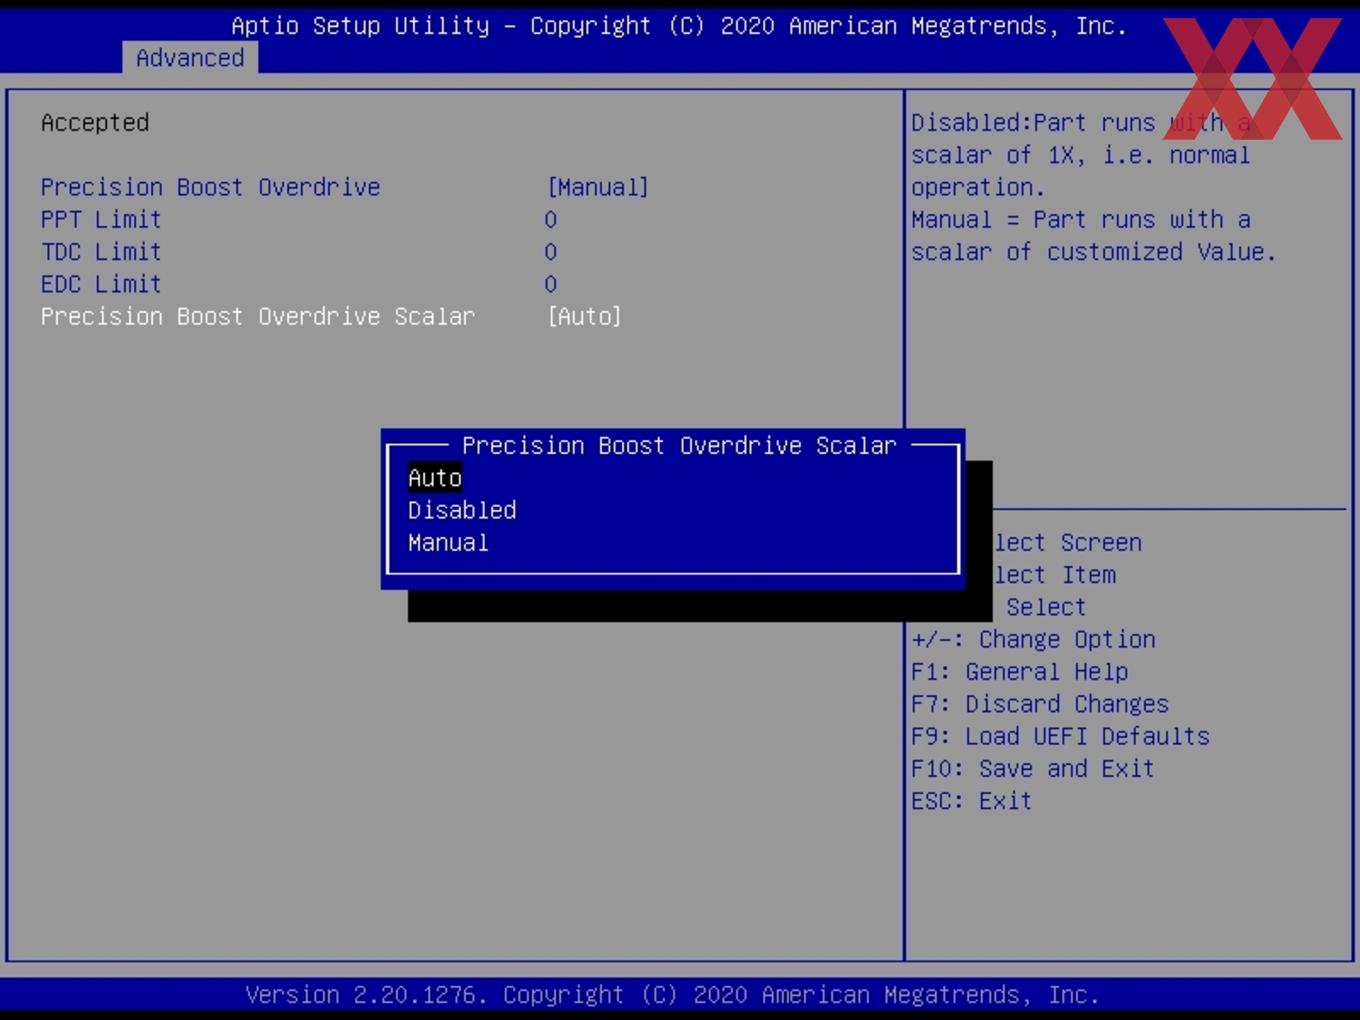The image size is (1360, 1020).
Task: Click the Accepted text
Action: pos(95,123)
